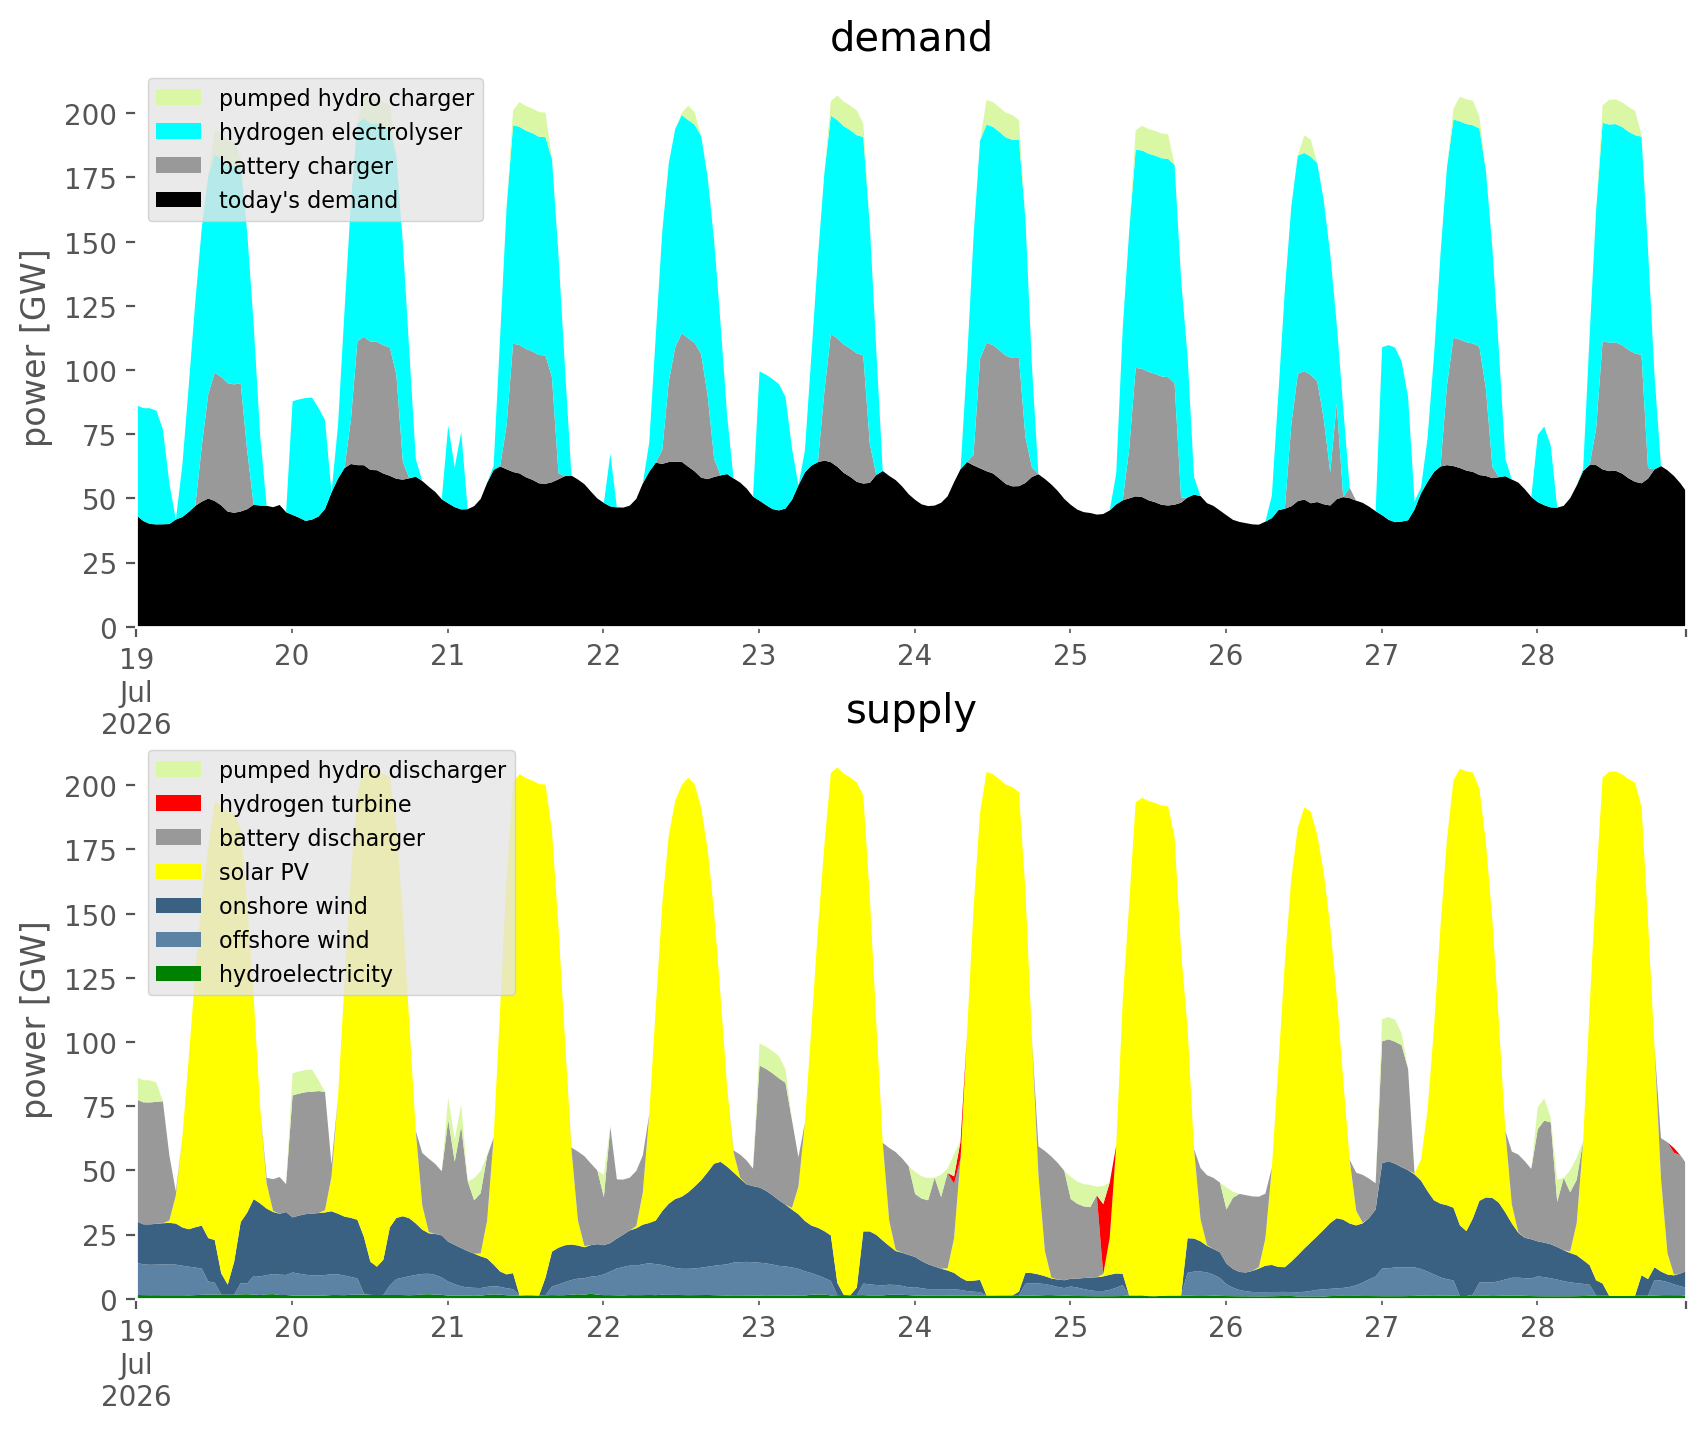Click the gray battery charger legend swatch

(x=179, y=166)
